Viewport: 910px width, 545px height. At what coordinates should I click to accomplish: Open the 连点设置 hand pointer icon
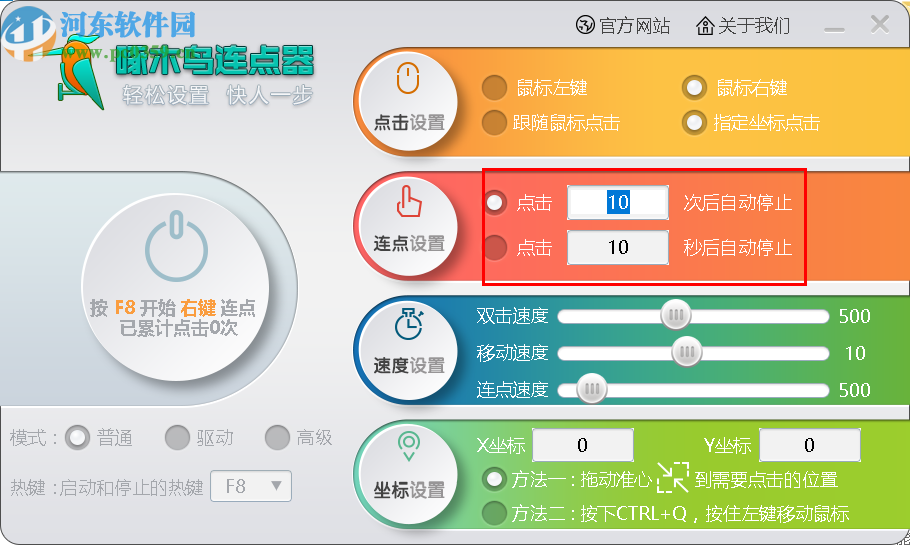tap(409, 225)
